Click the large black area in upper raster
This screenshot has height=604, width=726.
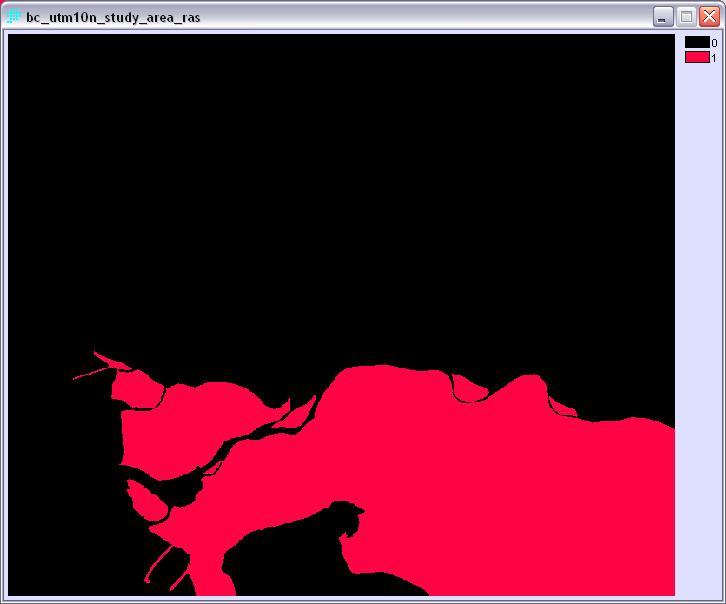click(x=340, y=180)
